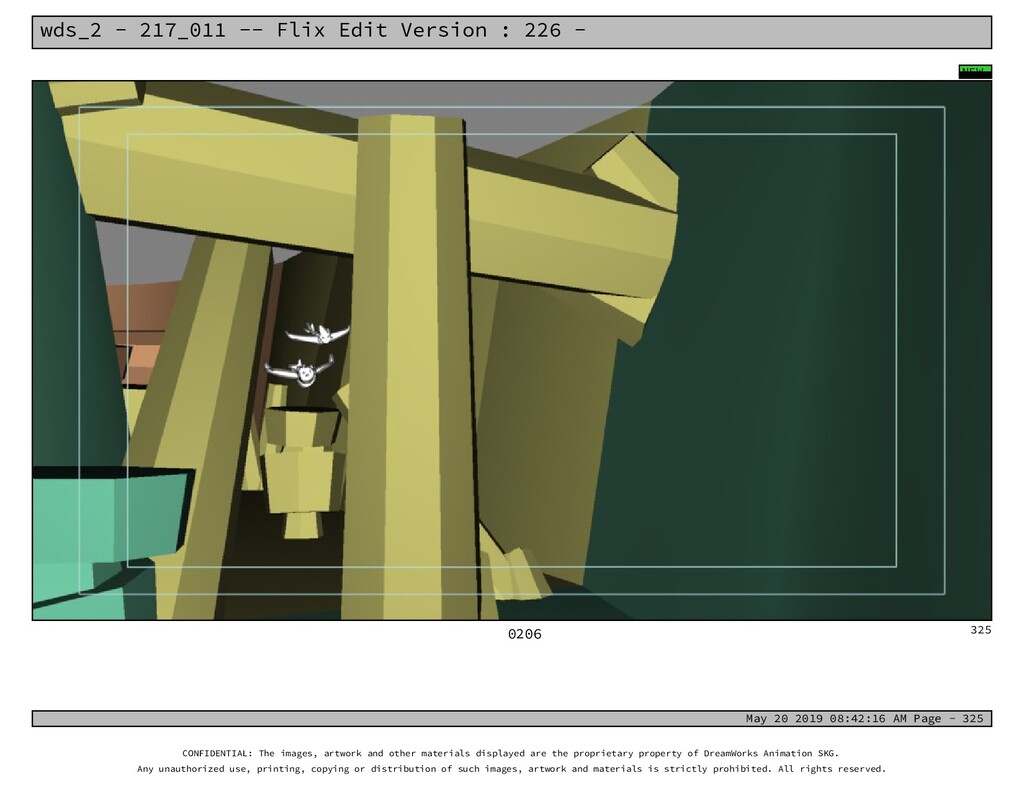This screenshot has width=1024, height=791.
Task: Click panel number '325' beside the frame
Action: tap(980, 630)
